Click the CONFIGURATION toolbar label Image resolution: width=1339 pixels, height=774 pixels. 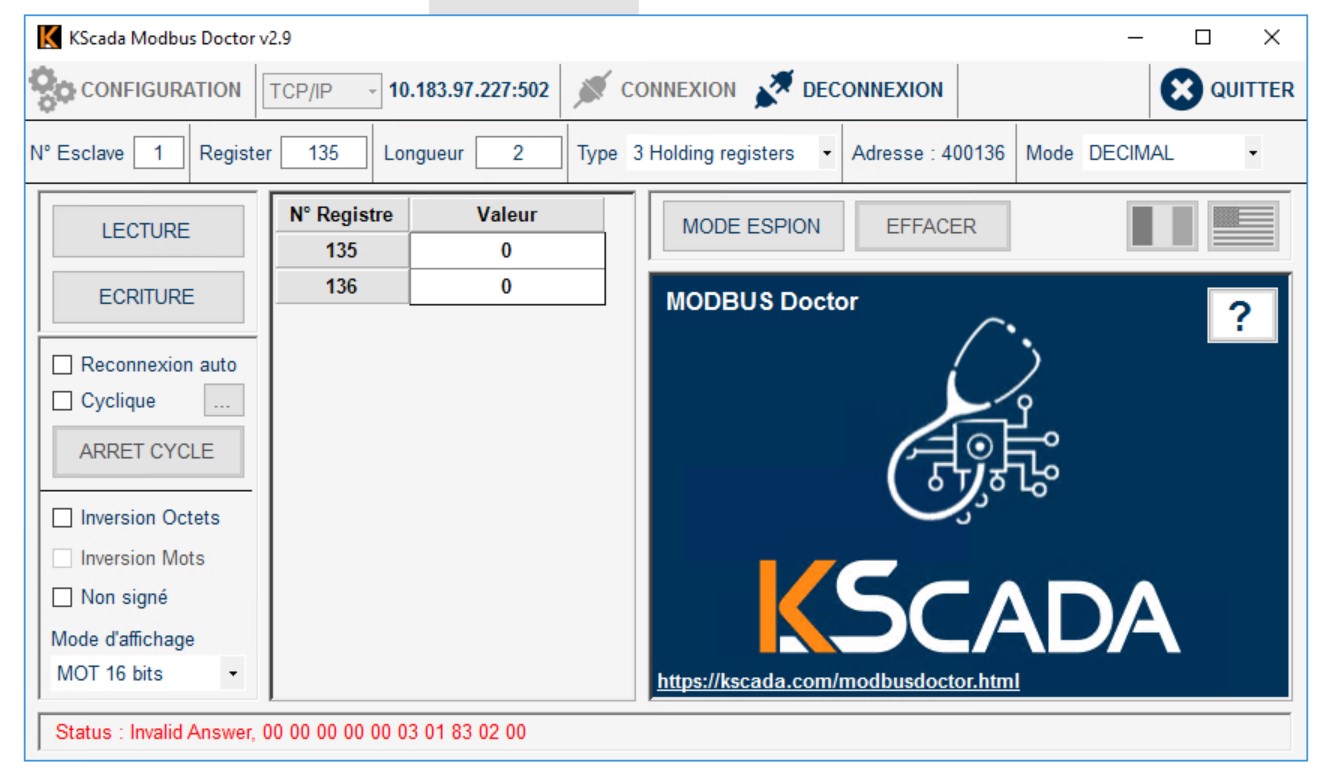click(161, 90)
